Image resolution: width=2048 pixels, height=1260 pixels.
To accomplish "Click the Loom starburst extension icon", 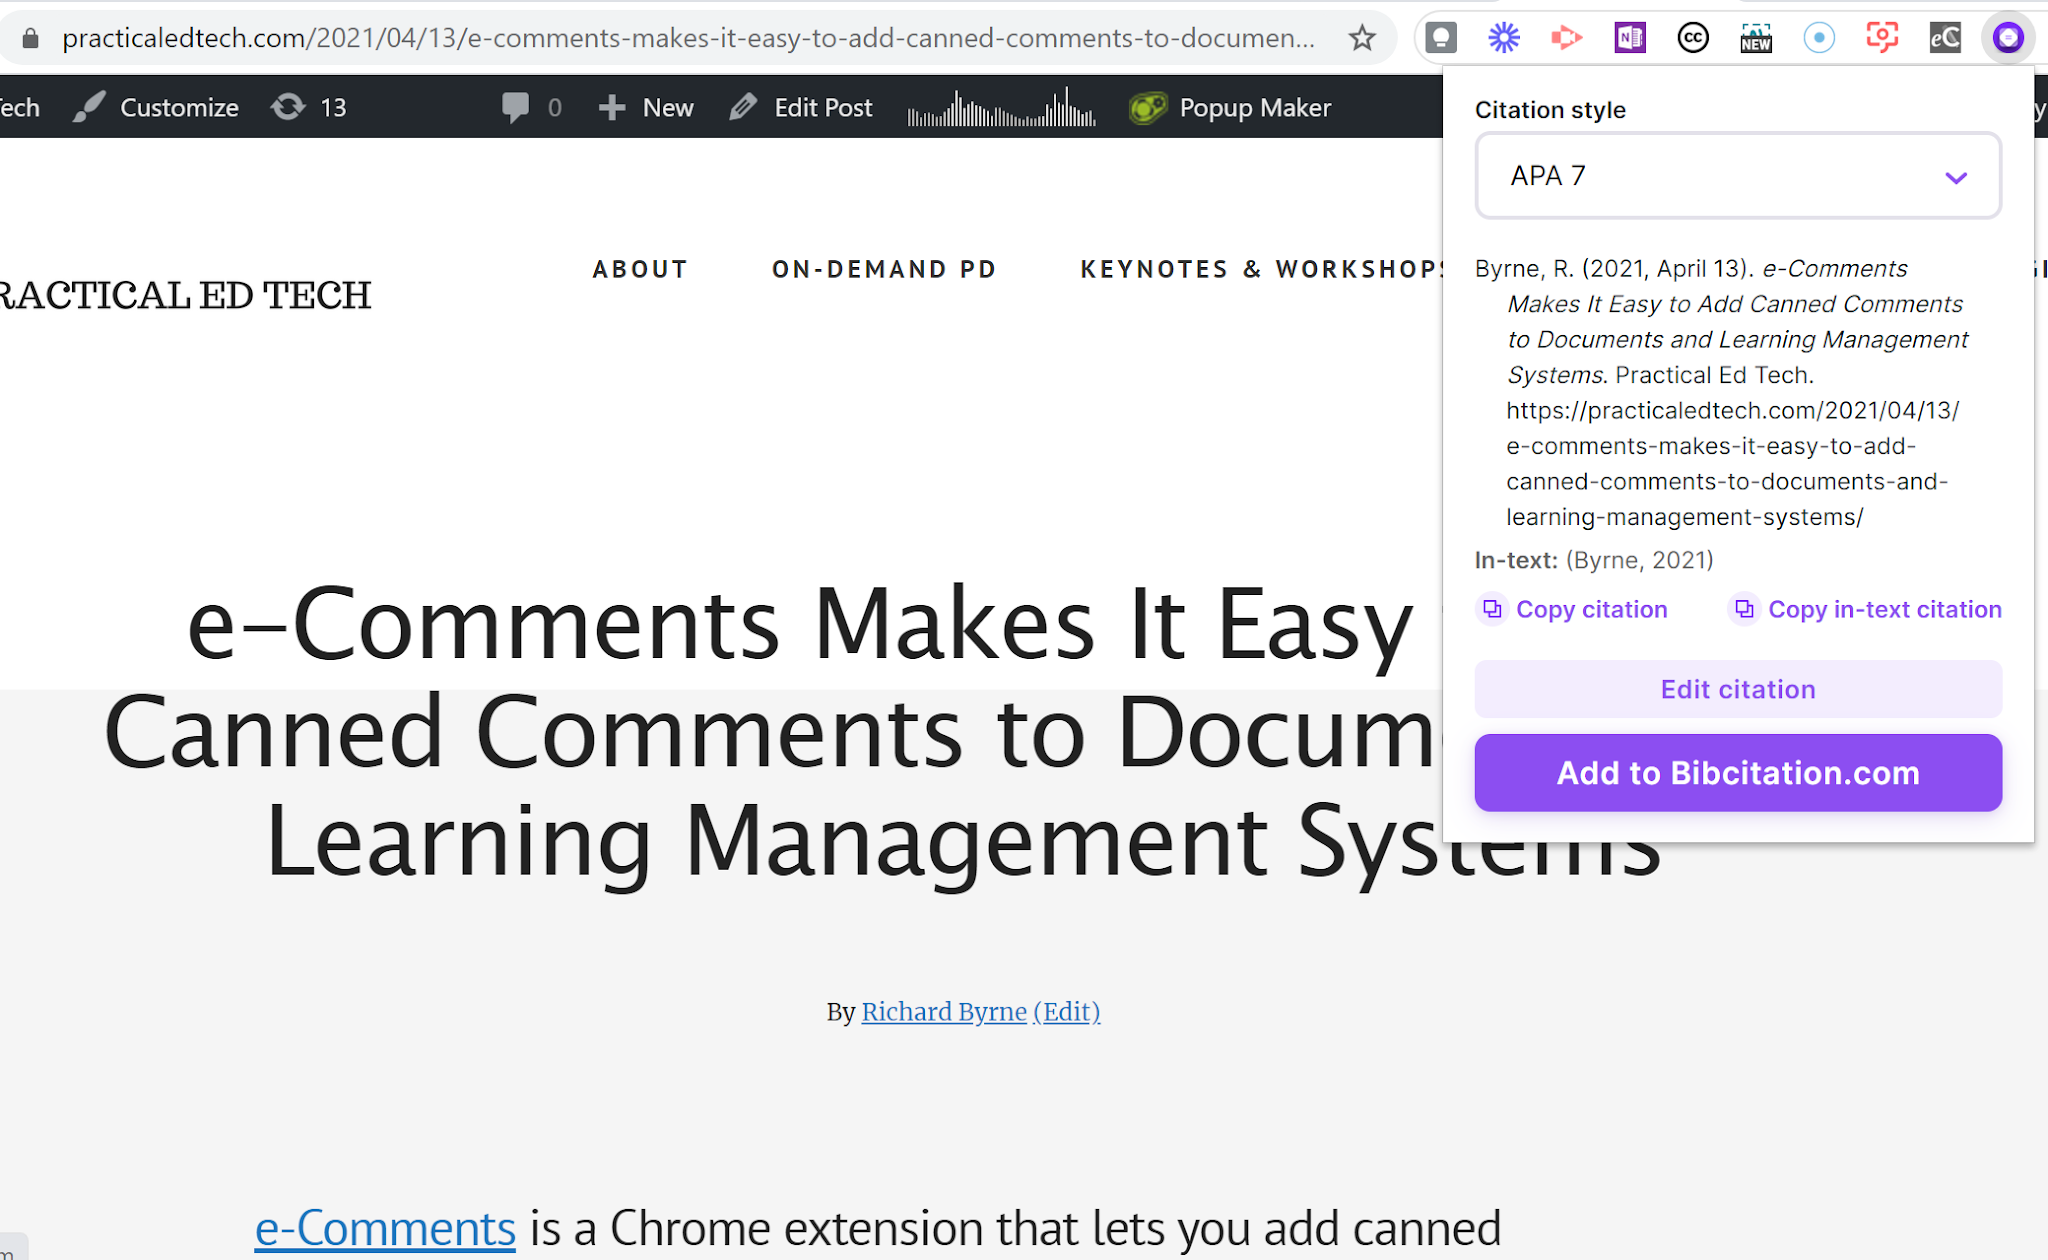I will click(x=1503, y=38).
